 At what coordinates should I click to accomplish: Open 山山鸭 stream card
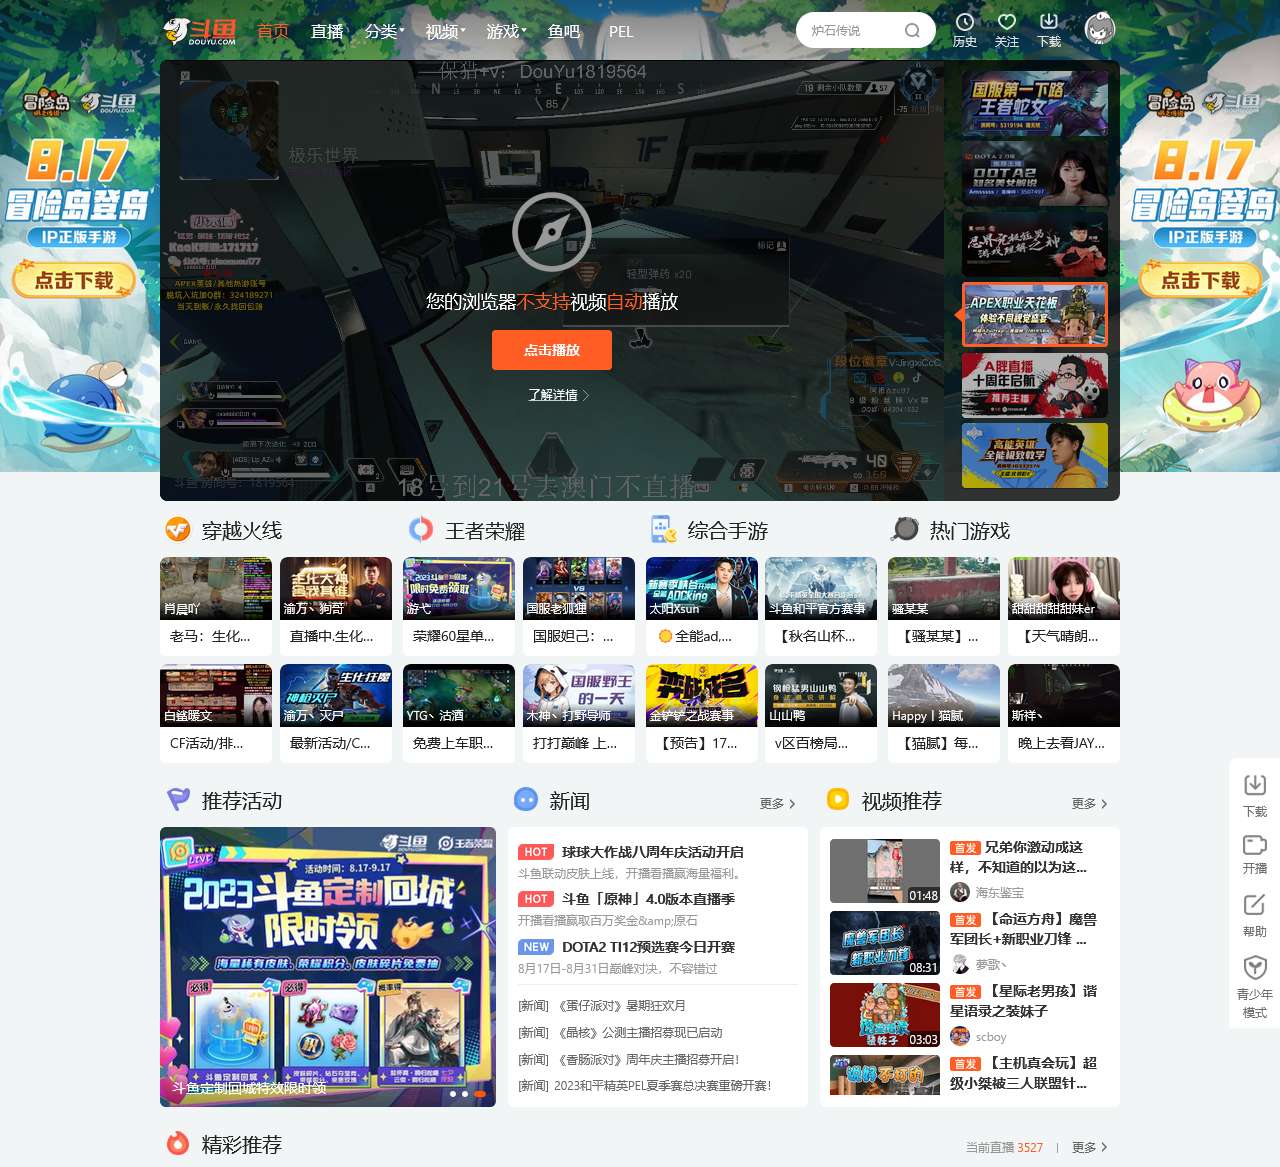tap(821, 713)
